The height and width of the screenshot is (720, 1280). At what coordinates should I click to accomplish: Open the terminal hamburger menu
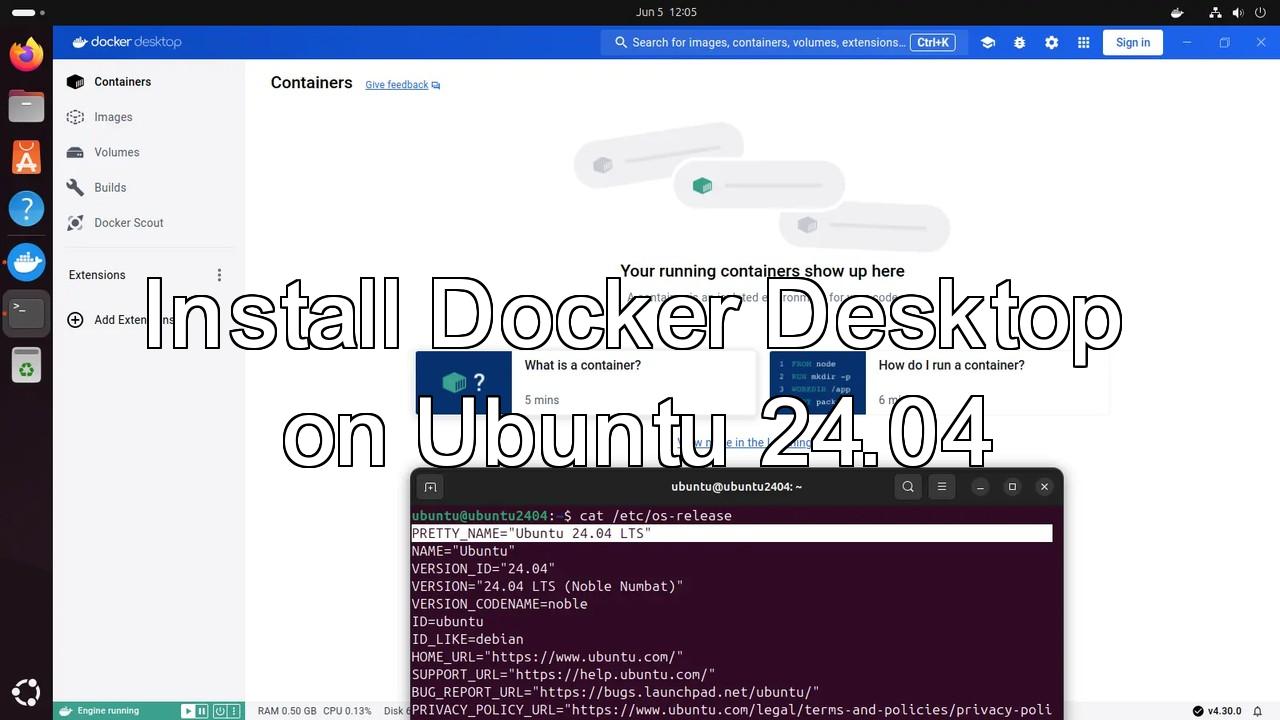coord(941,487)
